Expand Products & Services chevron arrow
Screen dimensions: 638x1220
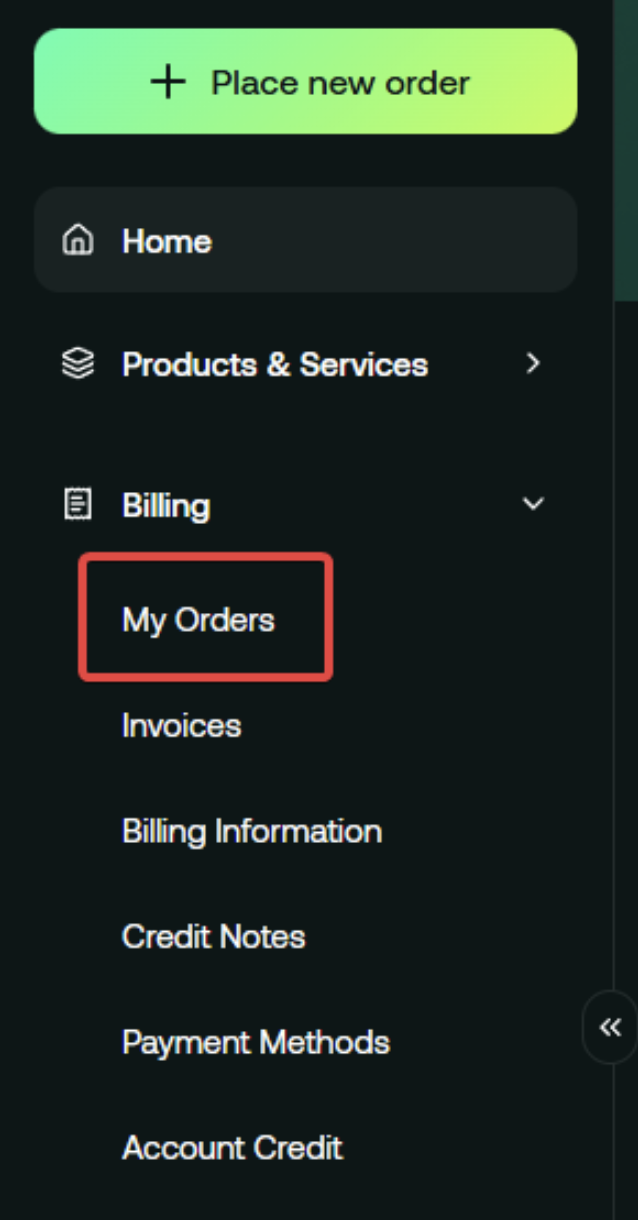tap(533, 364)
